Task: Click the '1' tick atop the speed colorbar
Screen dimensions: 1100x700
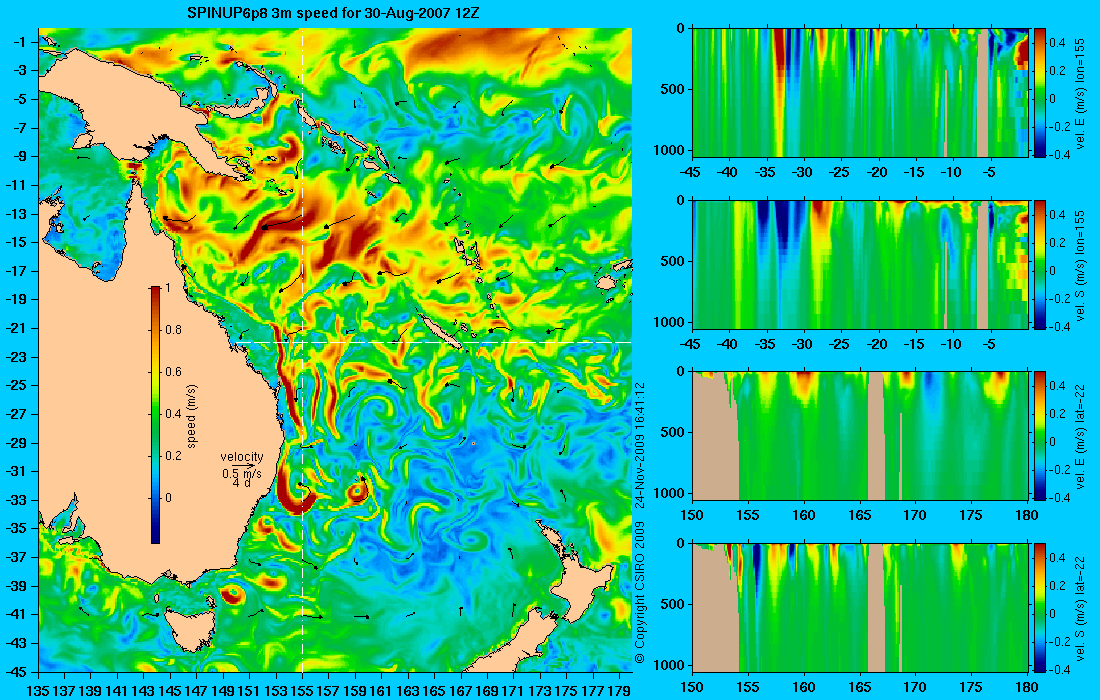Action: (167, 288)
